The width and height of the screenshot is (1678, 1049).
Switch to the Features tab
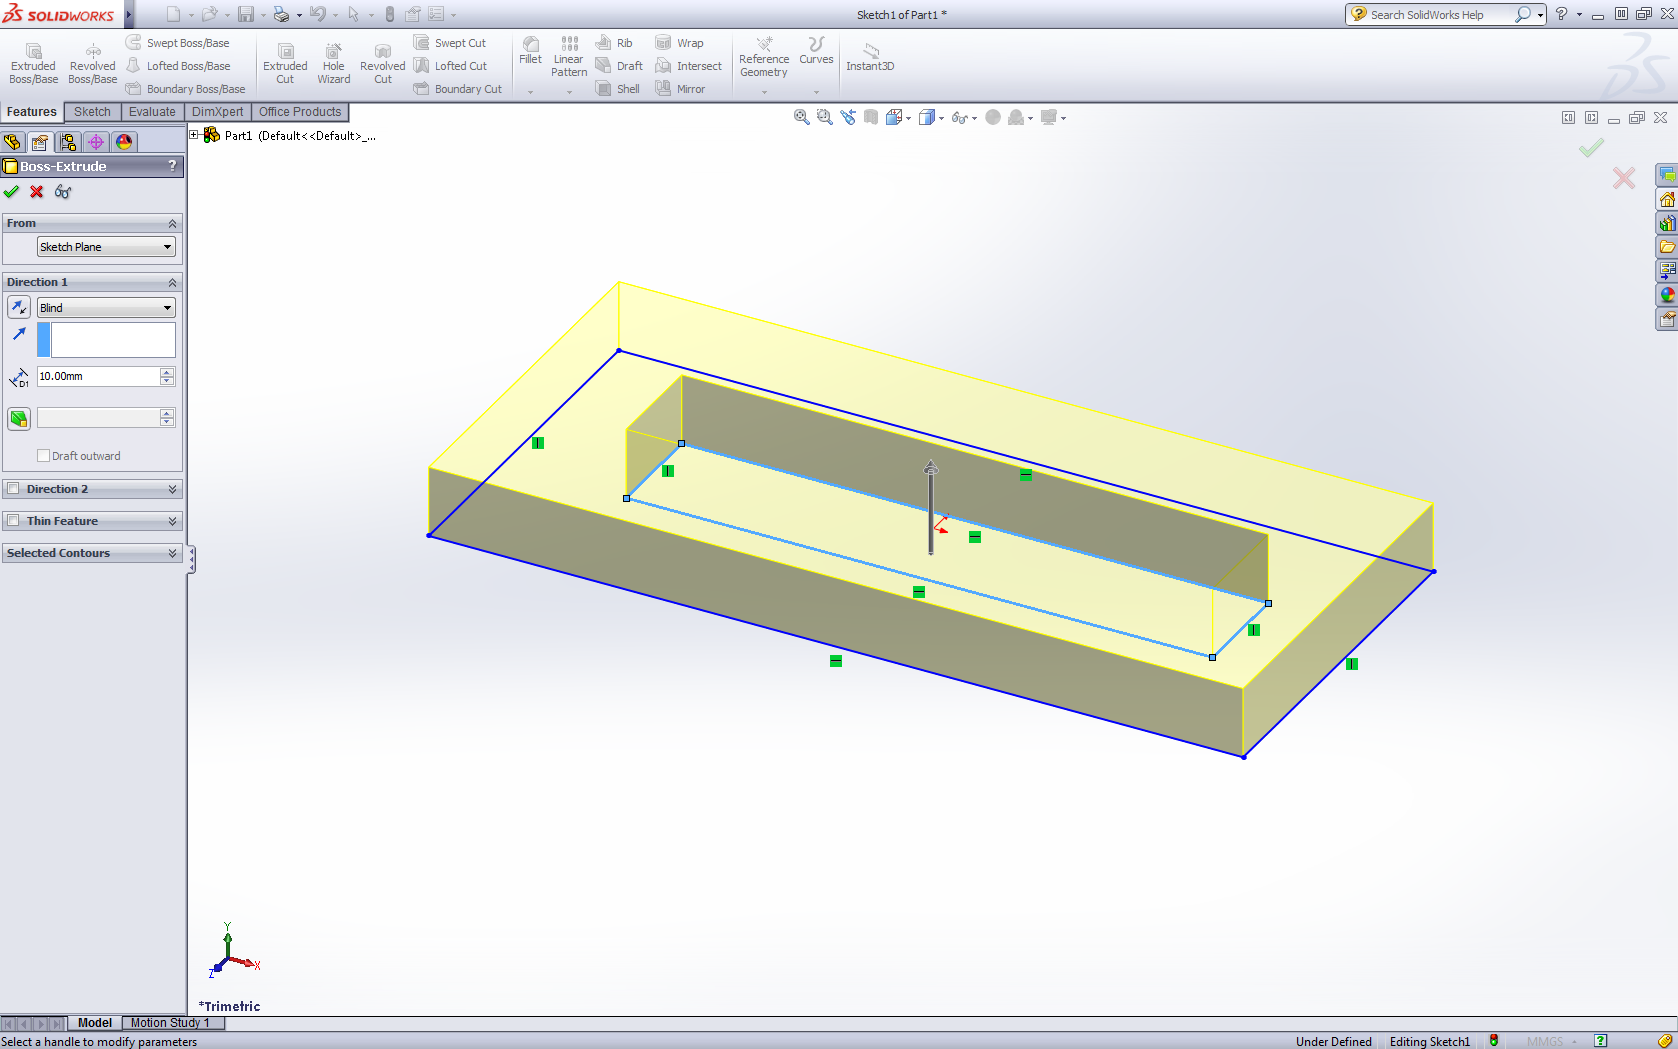coord(32,112)
